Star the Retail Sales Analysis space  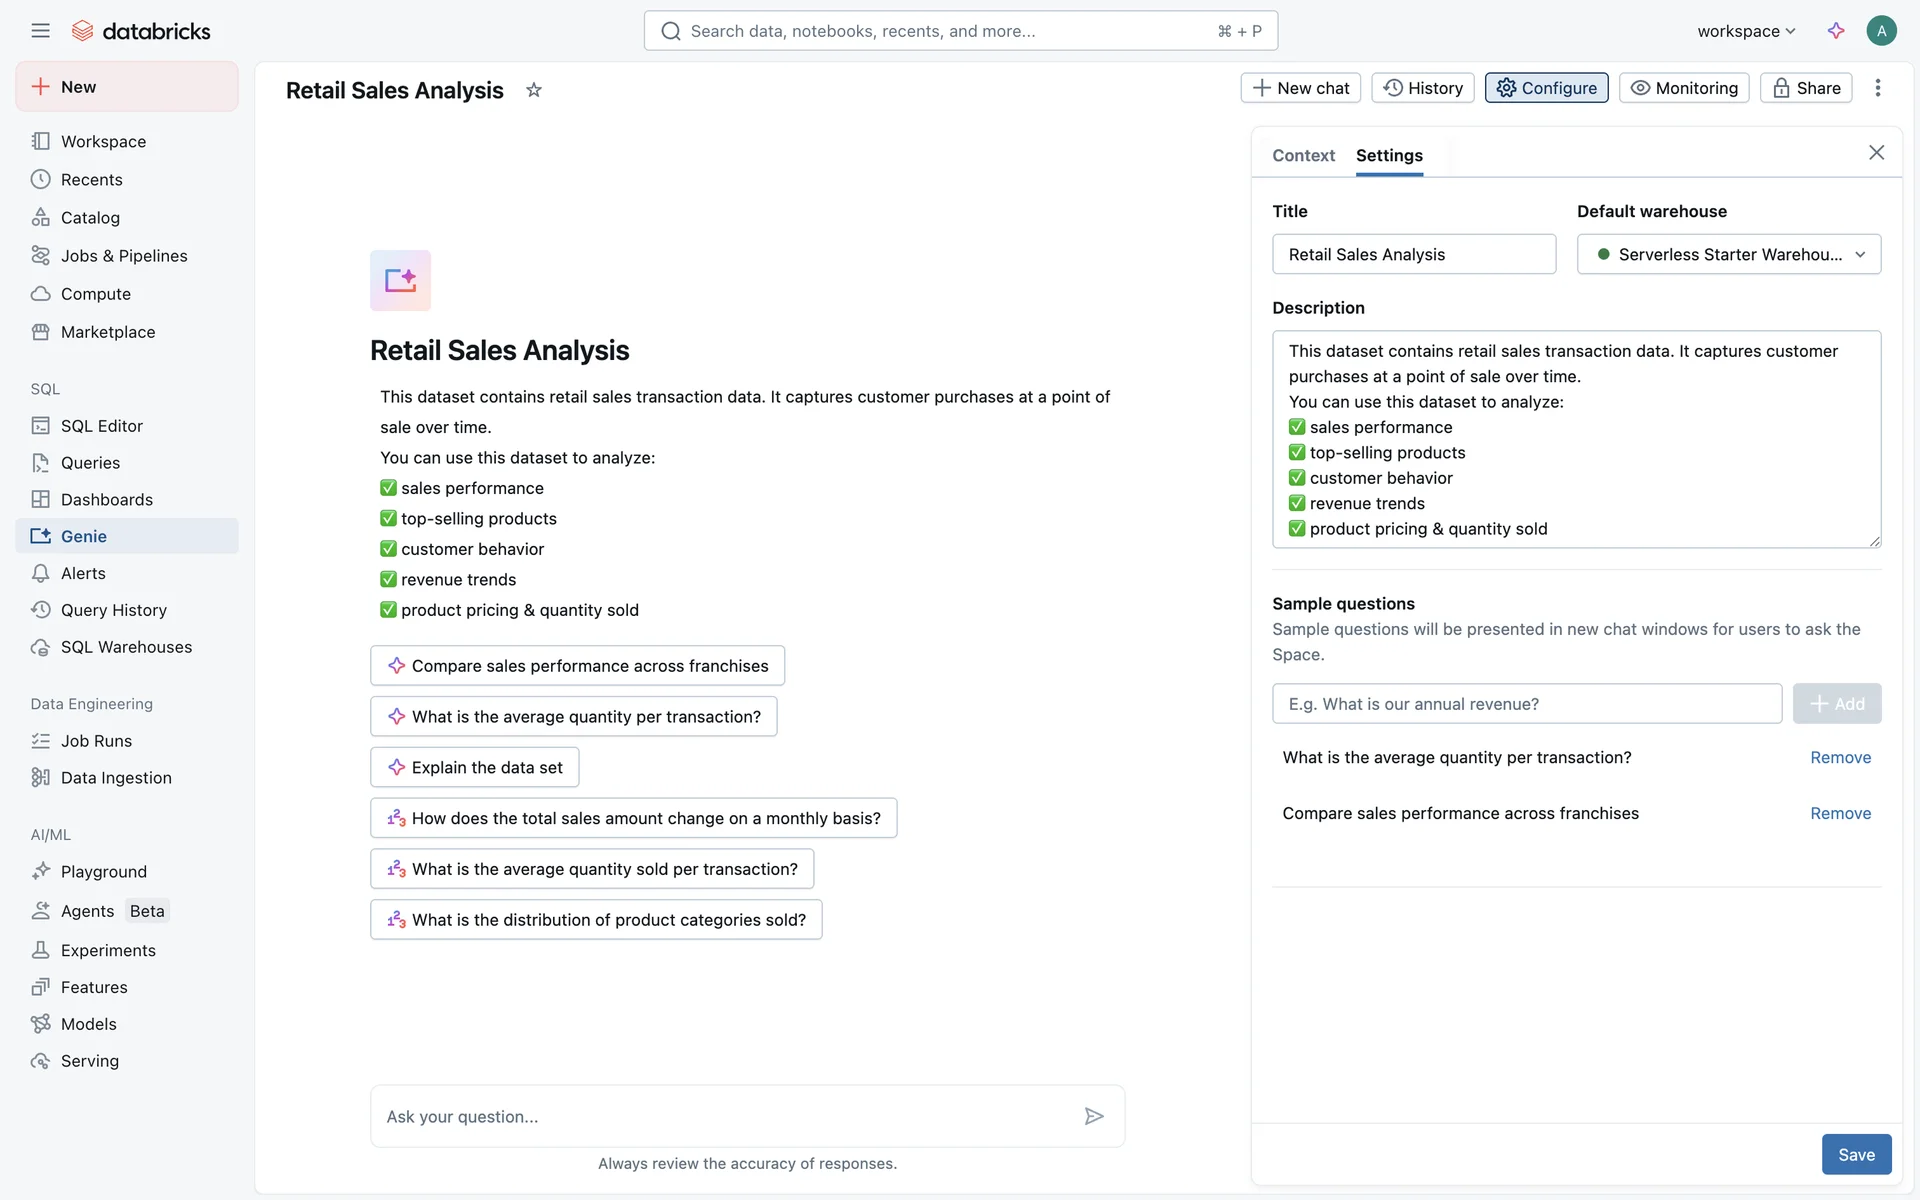(534, 90)
